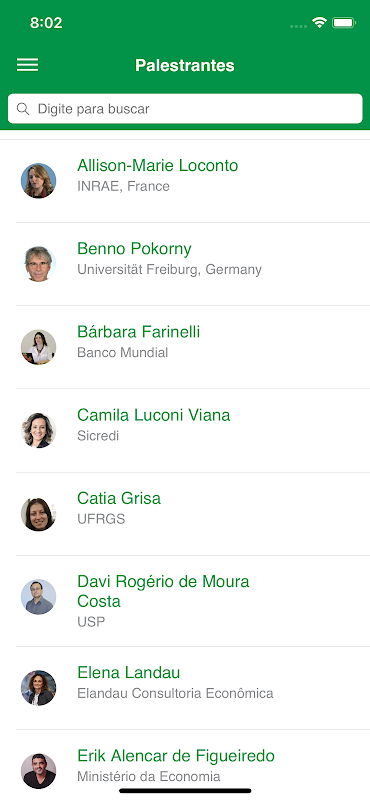Viewport: 370px width, 800px height.
Task: Select speaker name Camila Luconi Viana
Action: pos(154,415)
